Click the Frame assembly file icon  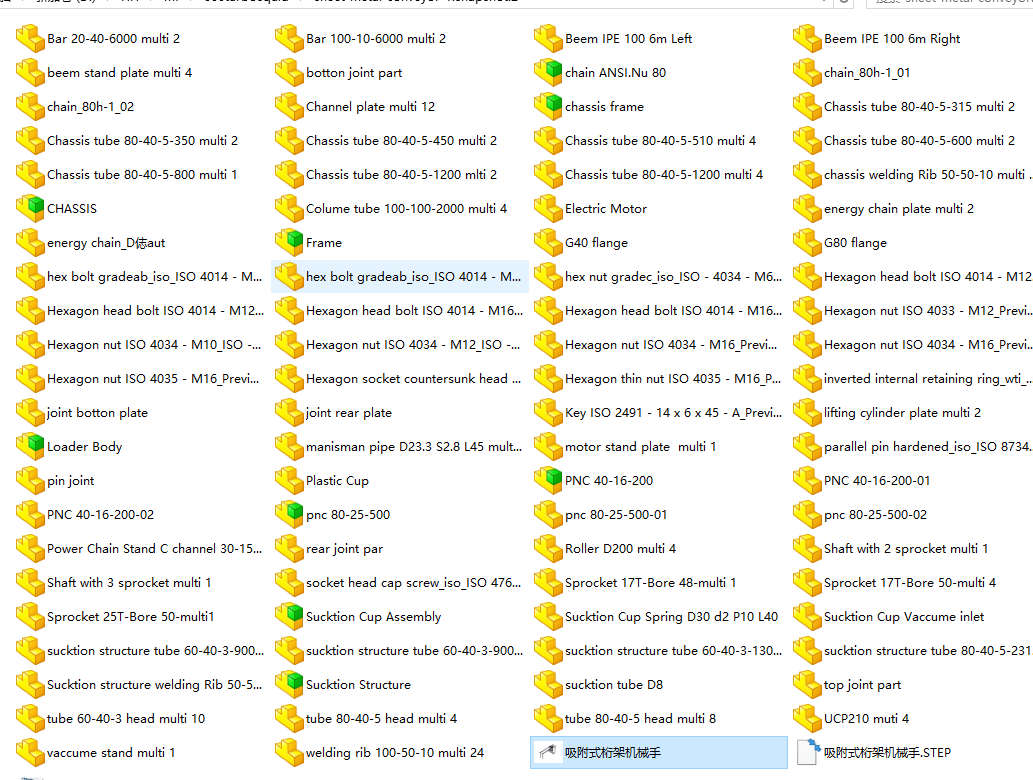pyautogui.click(x=289, y=243)
